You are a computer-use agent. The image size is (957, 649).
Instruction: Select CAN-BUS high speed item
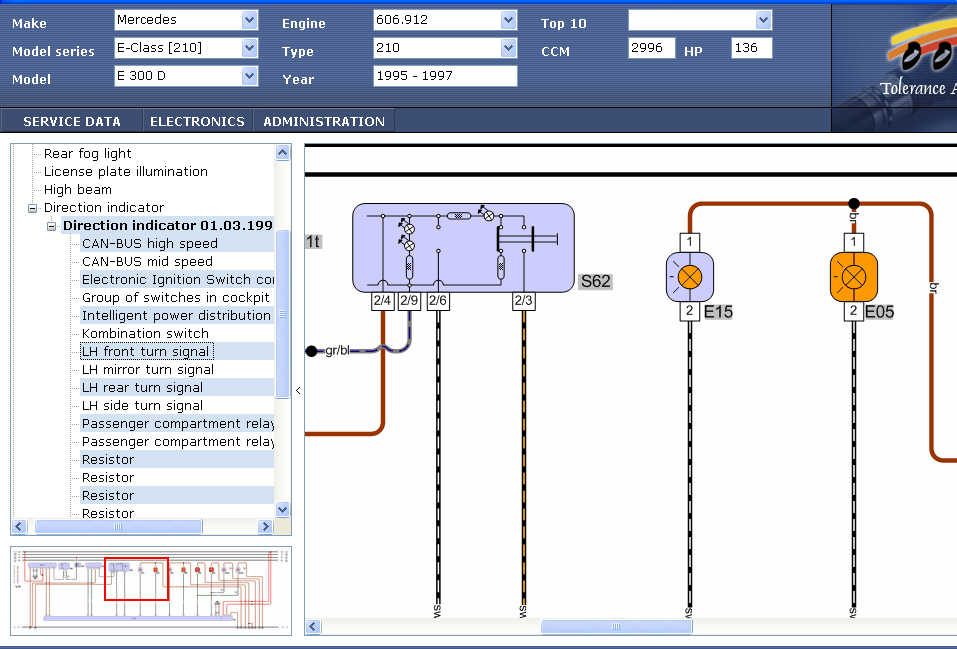pyautogui.click(x=150, y=244)
